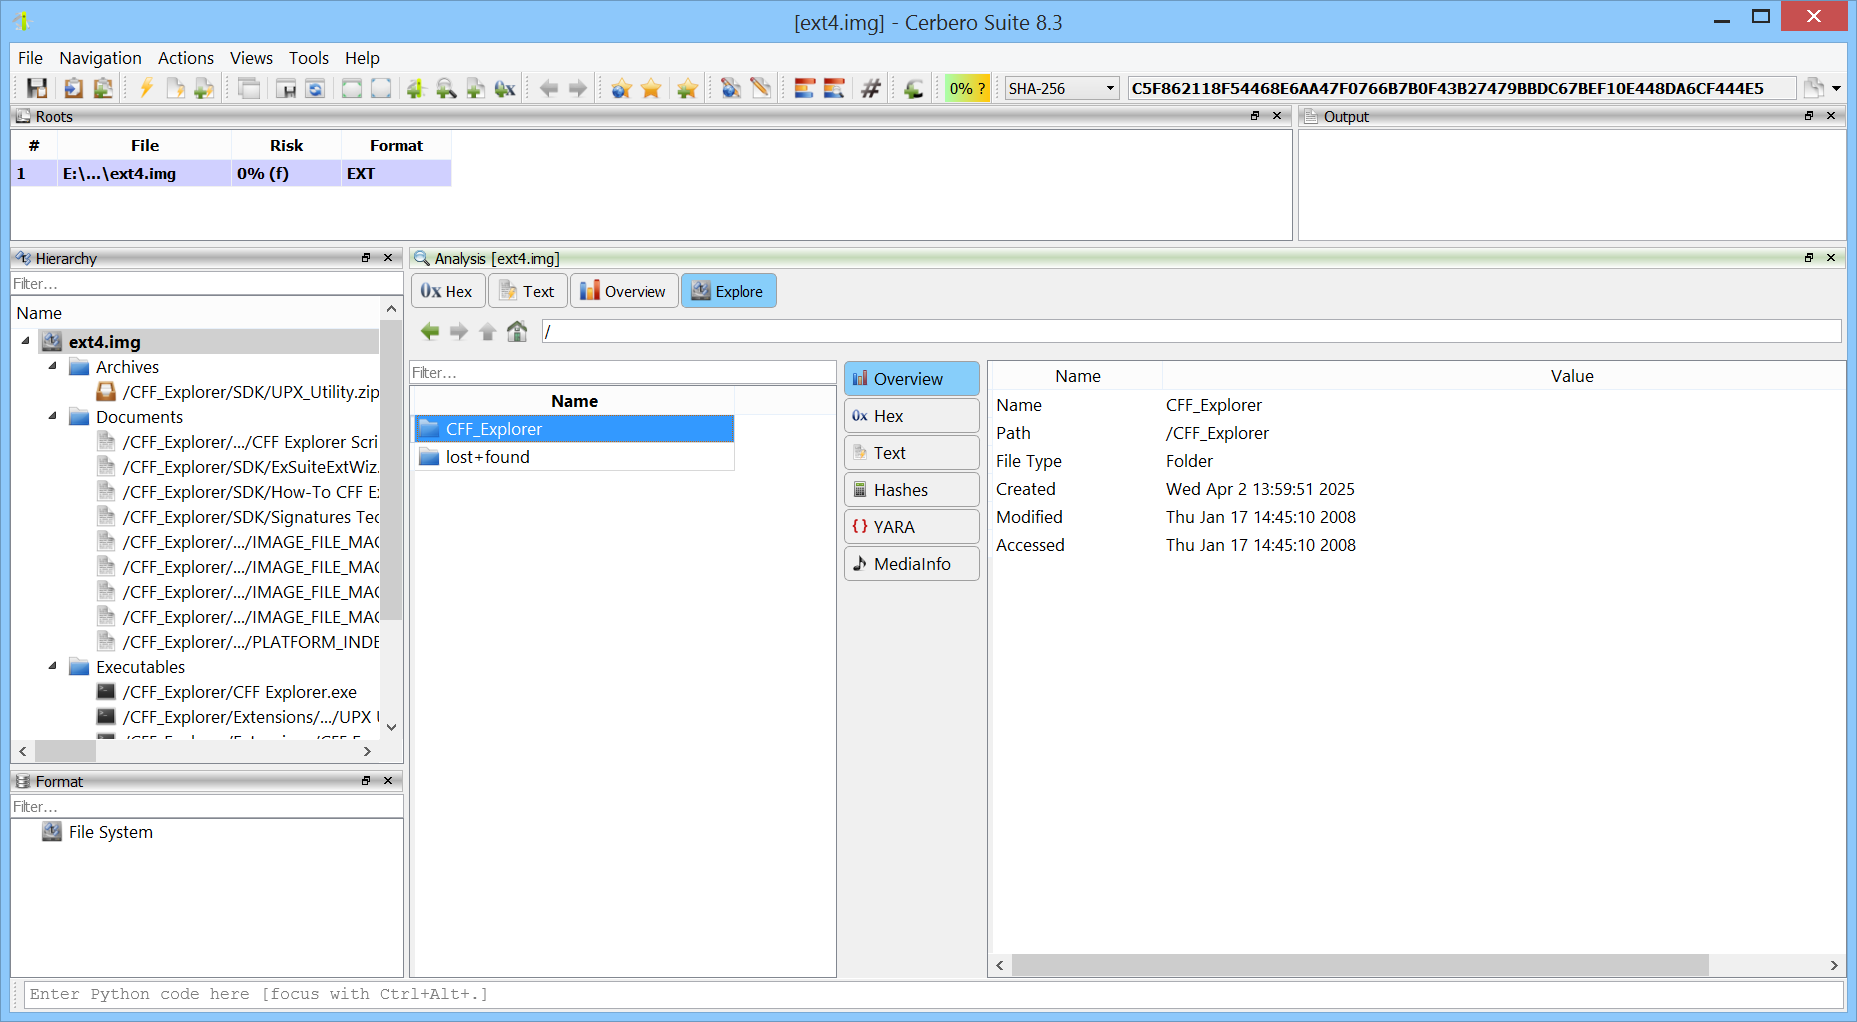Click the window with floppy disk icon
The height and width of the screenshot is (1022, 1857).
tap(286, 88)
